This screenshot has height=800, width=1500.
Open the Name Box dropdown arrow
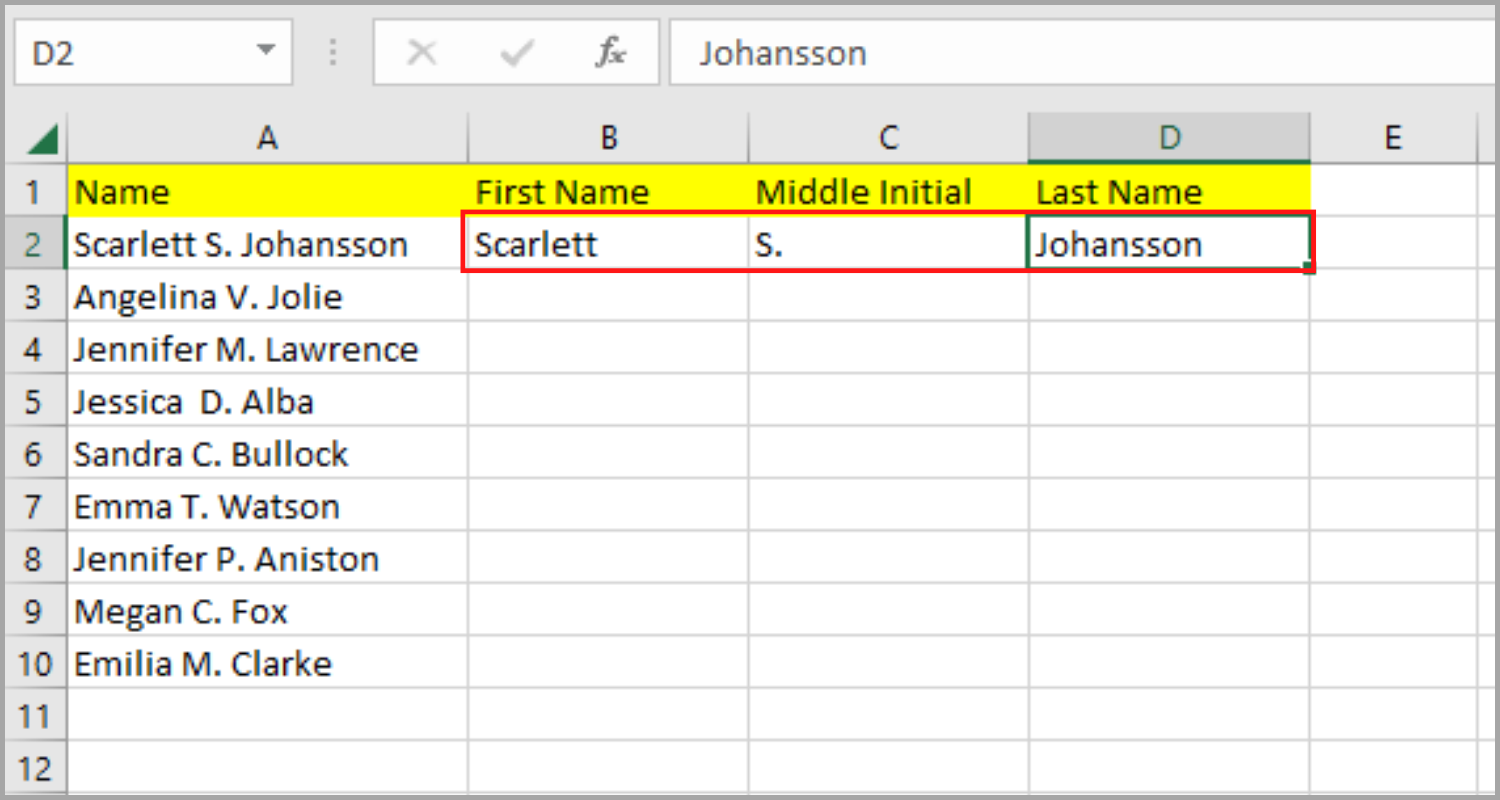click(265, 52)
